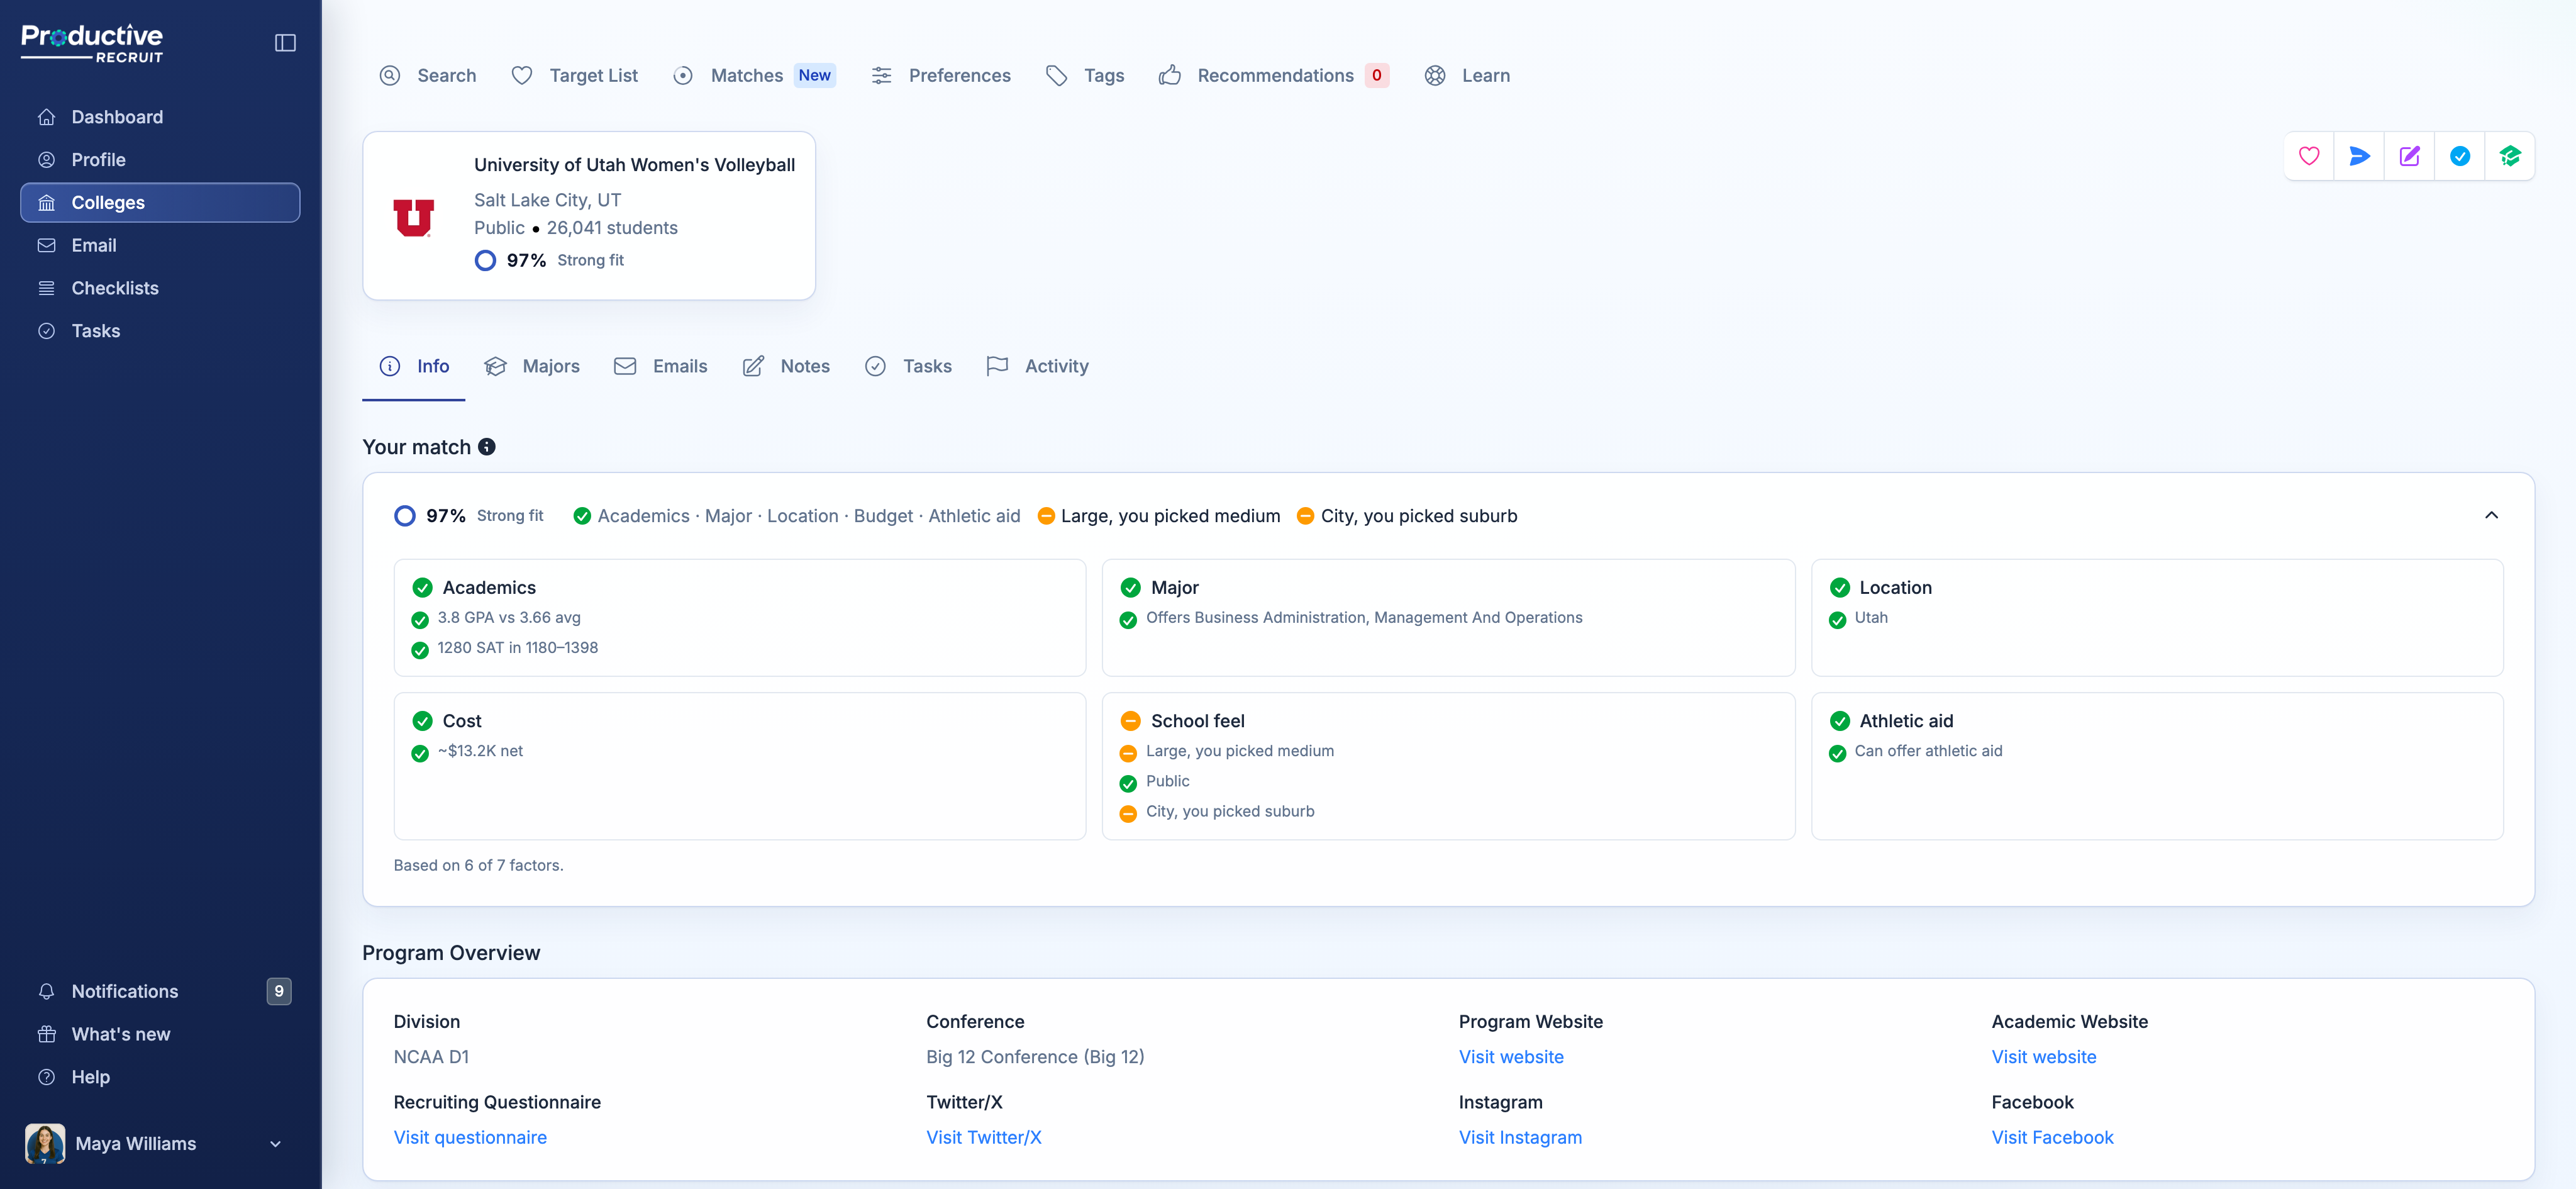Screen dimensions: 2576x1189
Task: Click 'Big 12 Conference (Big 12)' value
Action: [1035, 1057]
